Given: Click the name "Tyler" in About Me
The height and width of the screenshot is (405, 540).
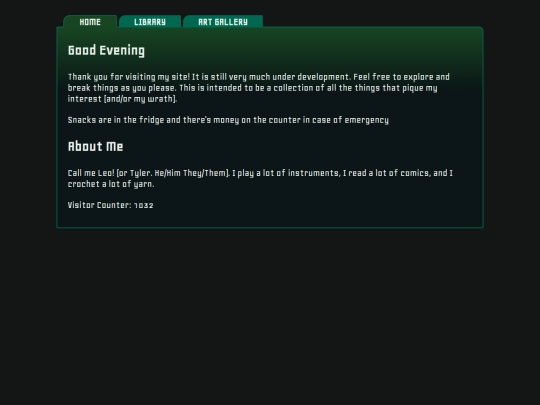Looking at the screenshot, I should [x=141, y=173].
